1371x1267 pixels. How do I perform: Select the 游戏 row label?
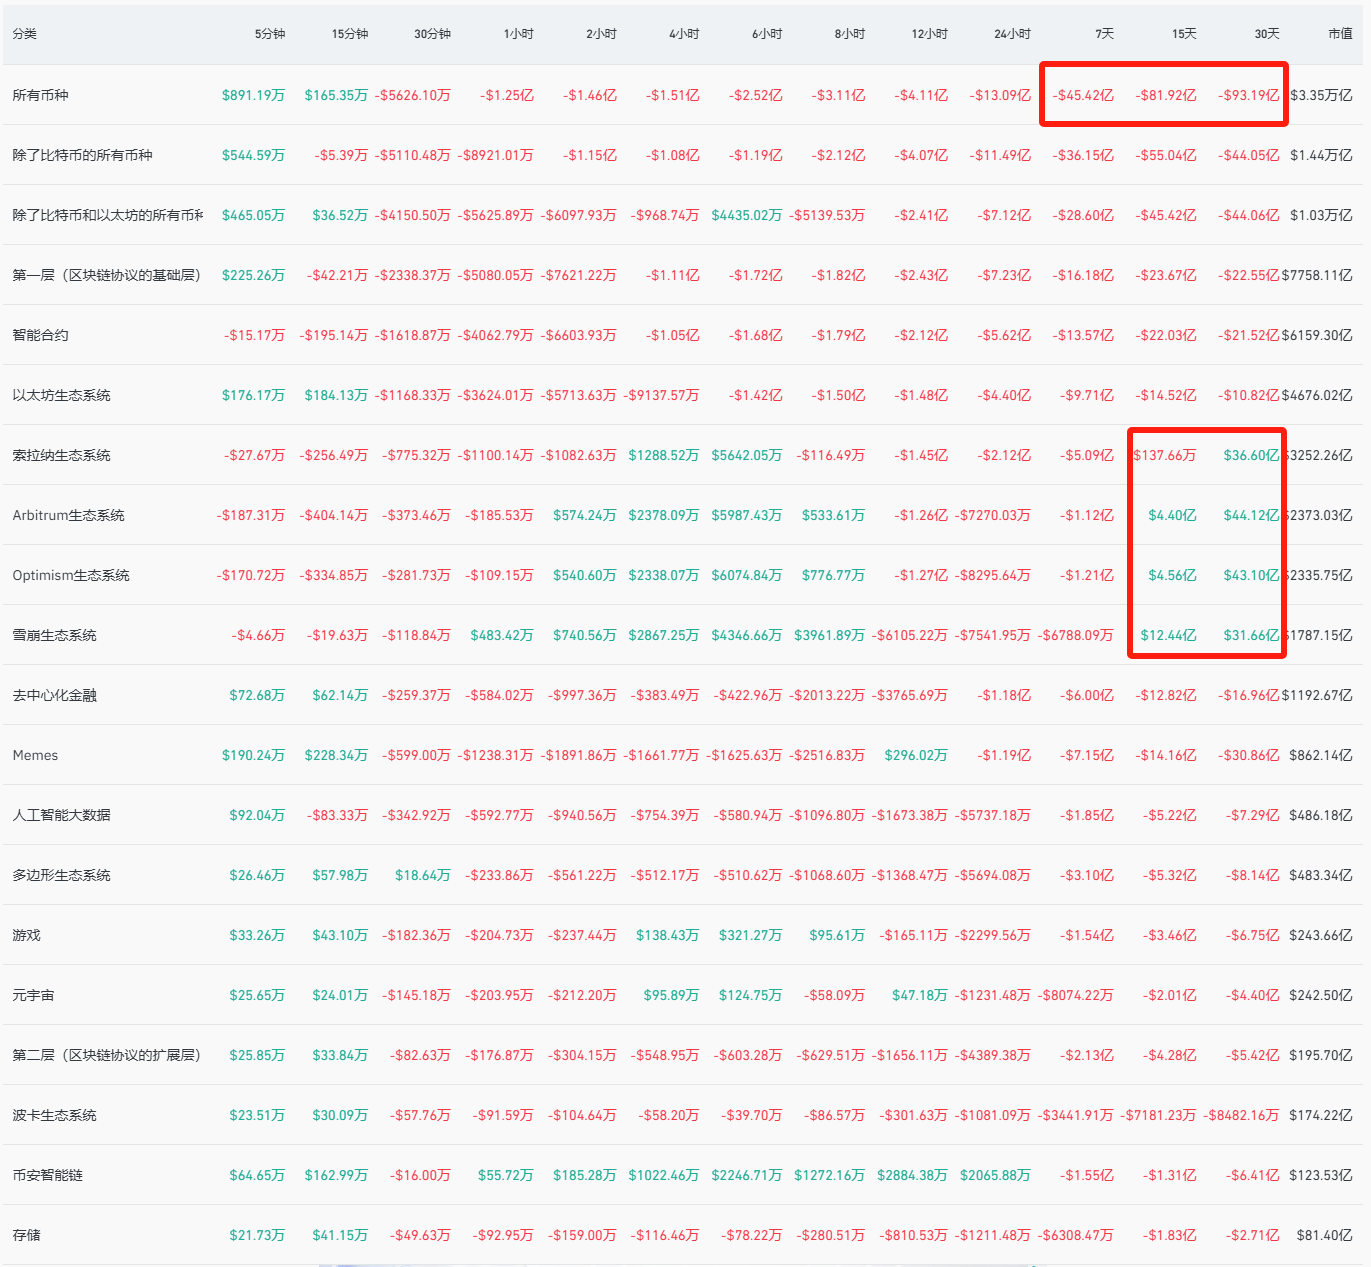26,935
